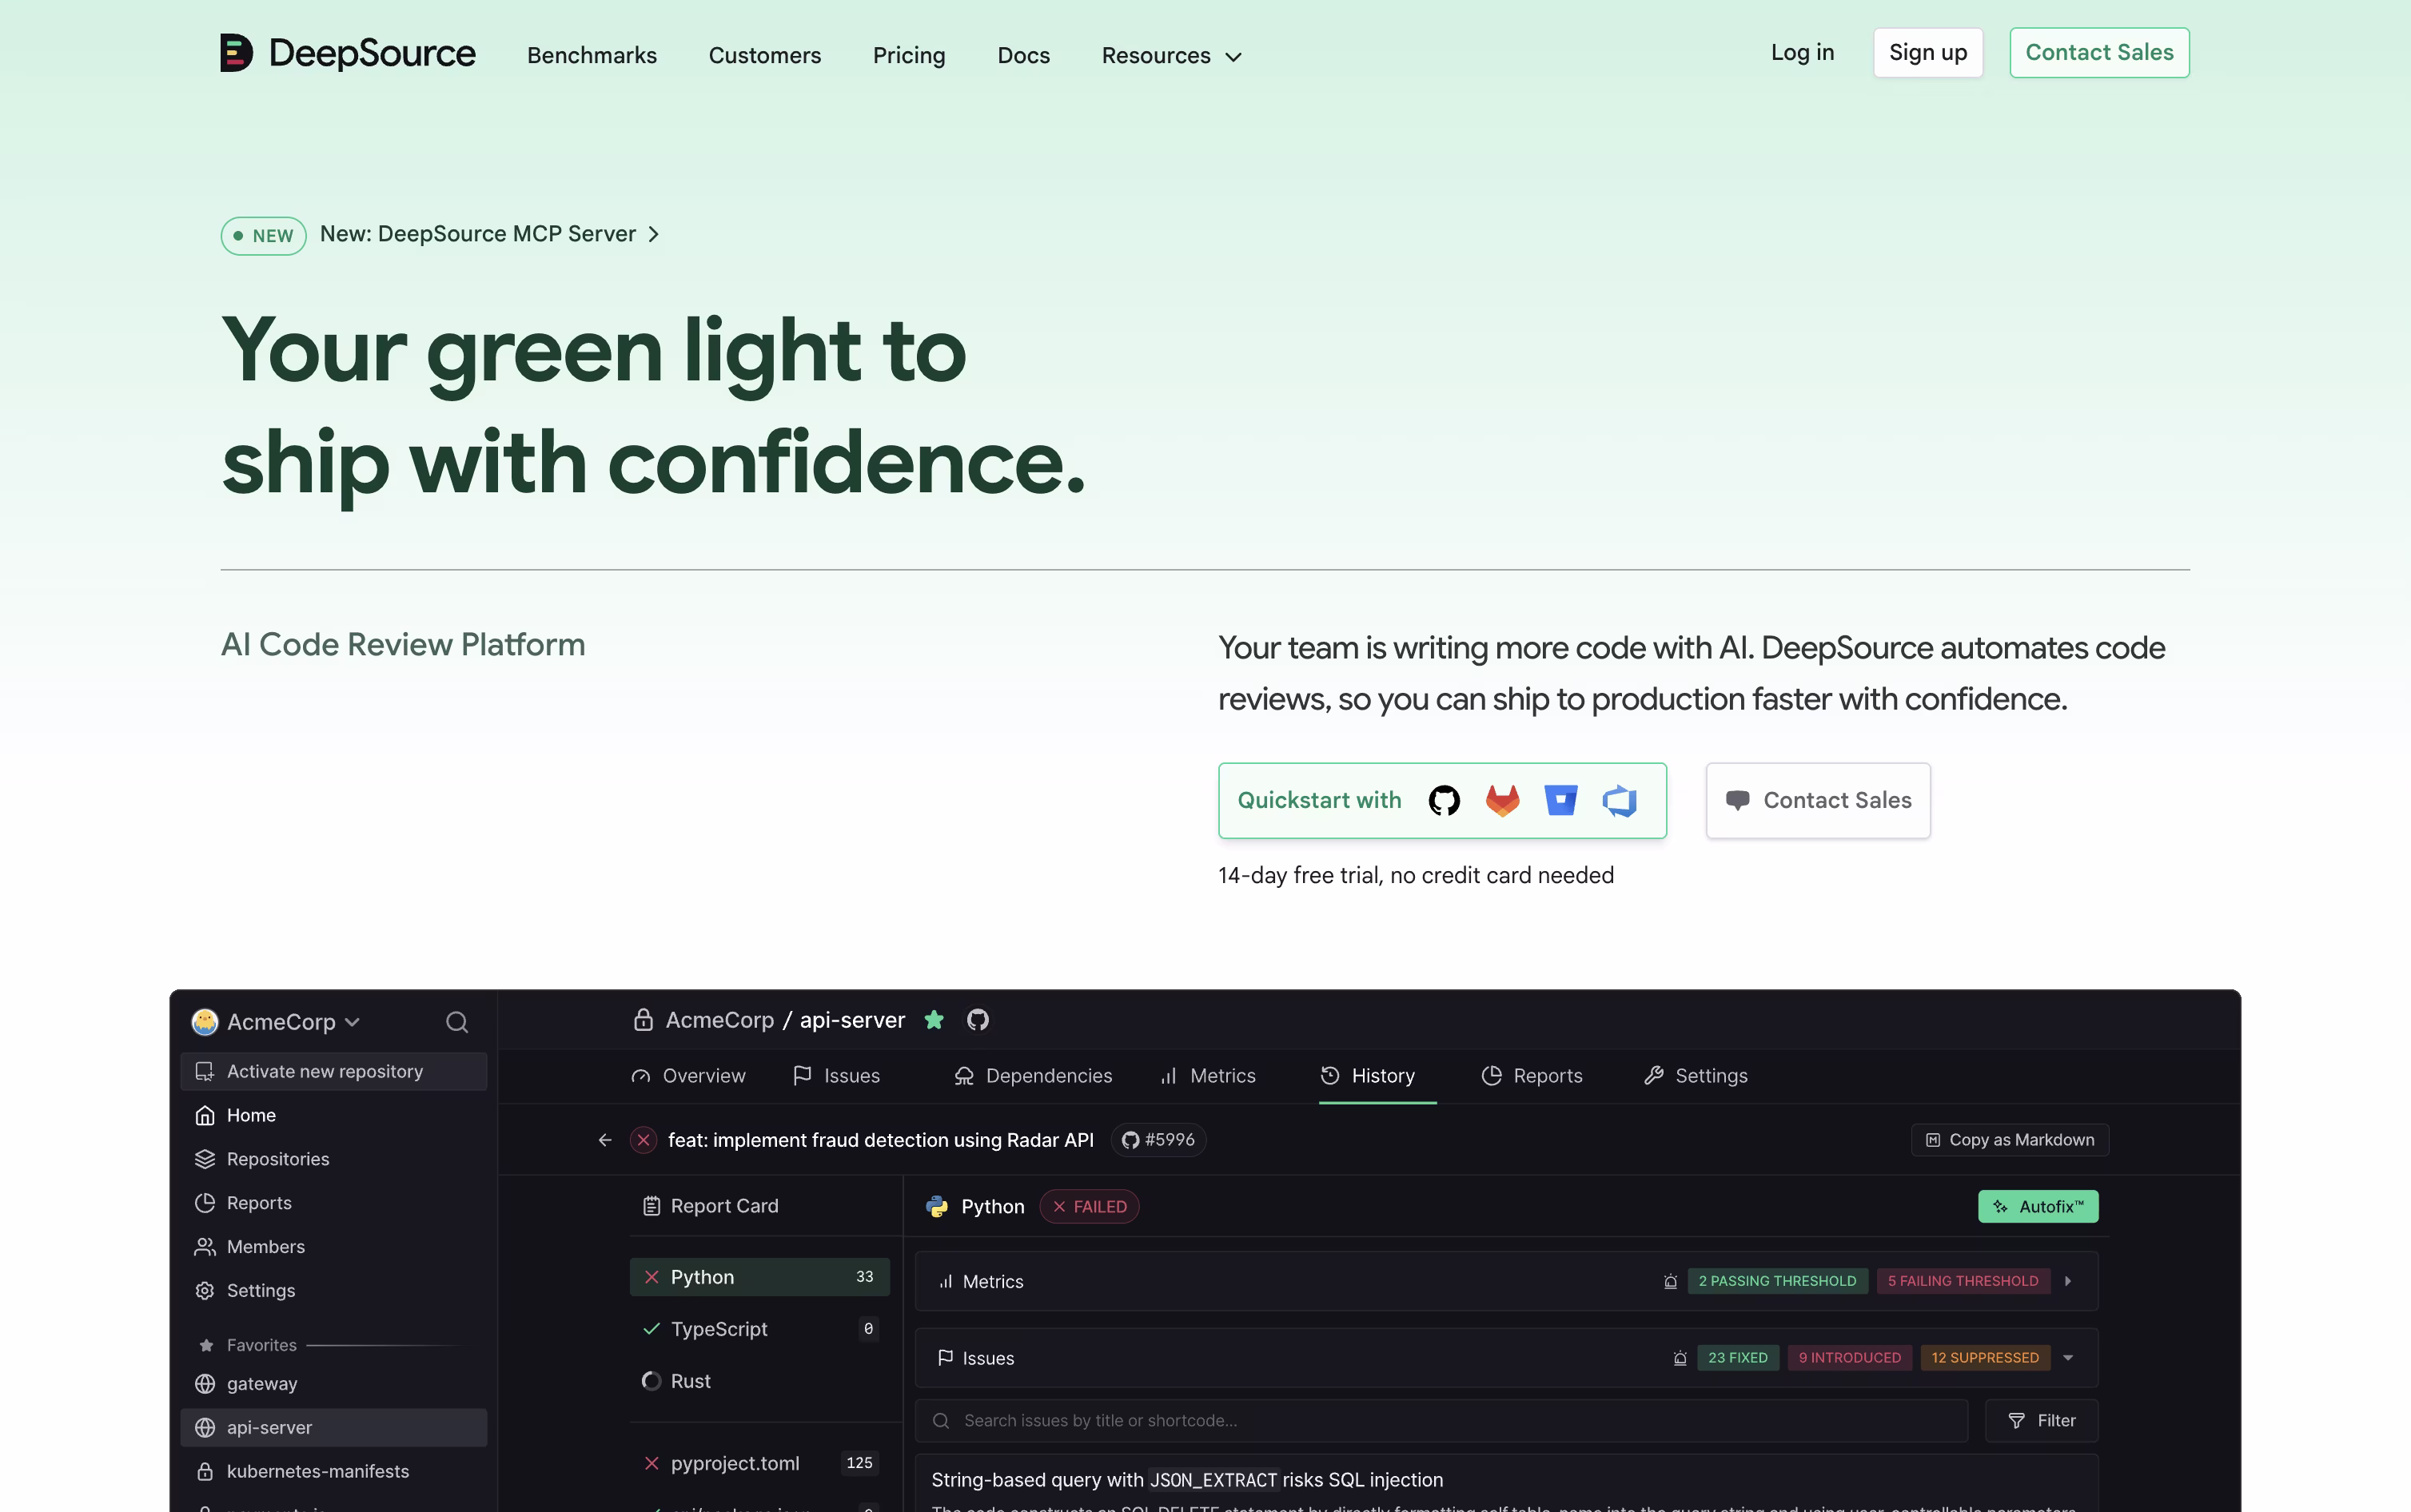Click the Search issues input field

[1441, 1421]
